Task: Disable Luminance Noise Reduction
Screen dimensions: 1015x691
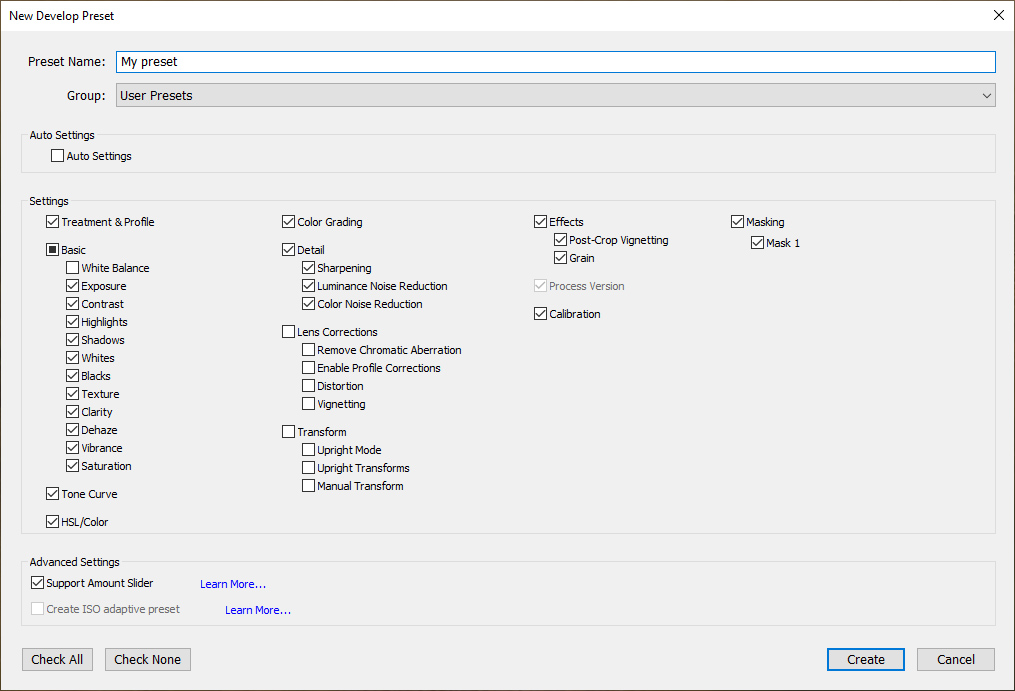Action: [309, 286]
